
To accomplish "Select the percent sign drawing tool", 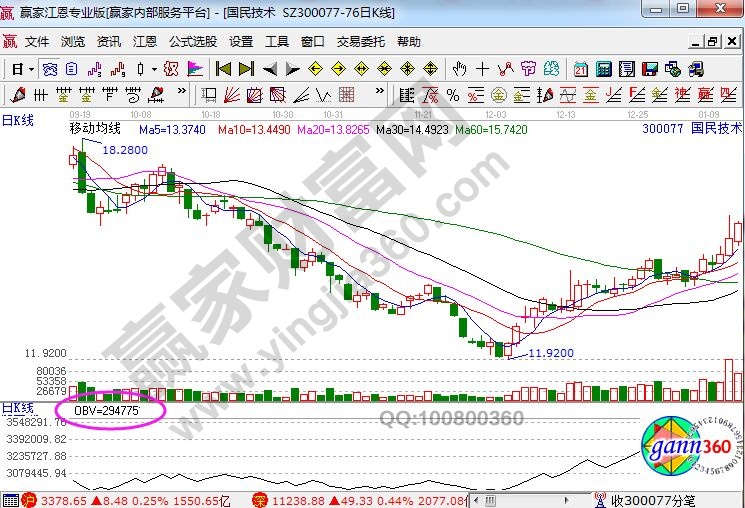I will (x=453, y=96).
